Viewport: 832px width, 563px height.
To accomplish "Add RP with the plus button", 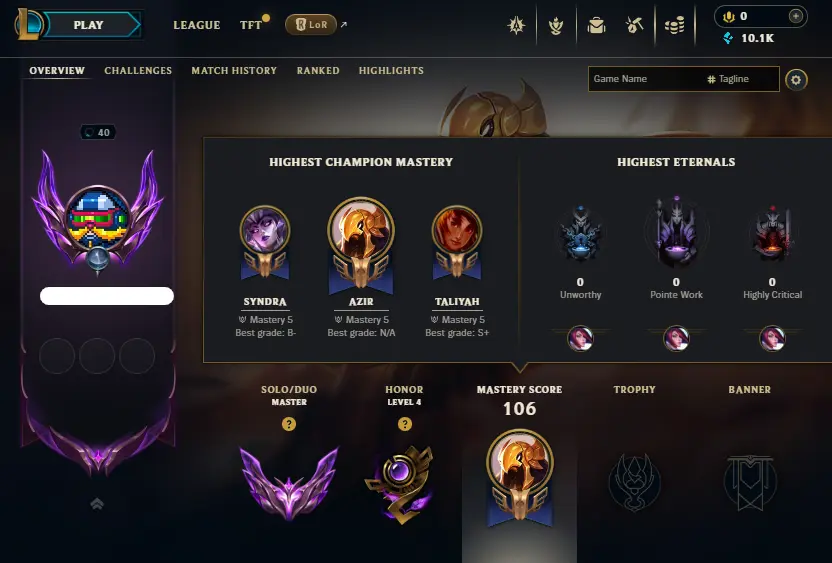I will tap(795, 16).
